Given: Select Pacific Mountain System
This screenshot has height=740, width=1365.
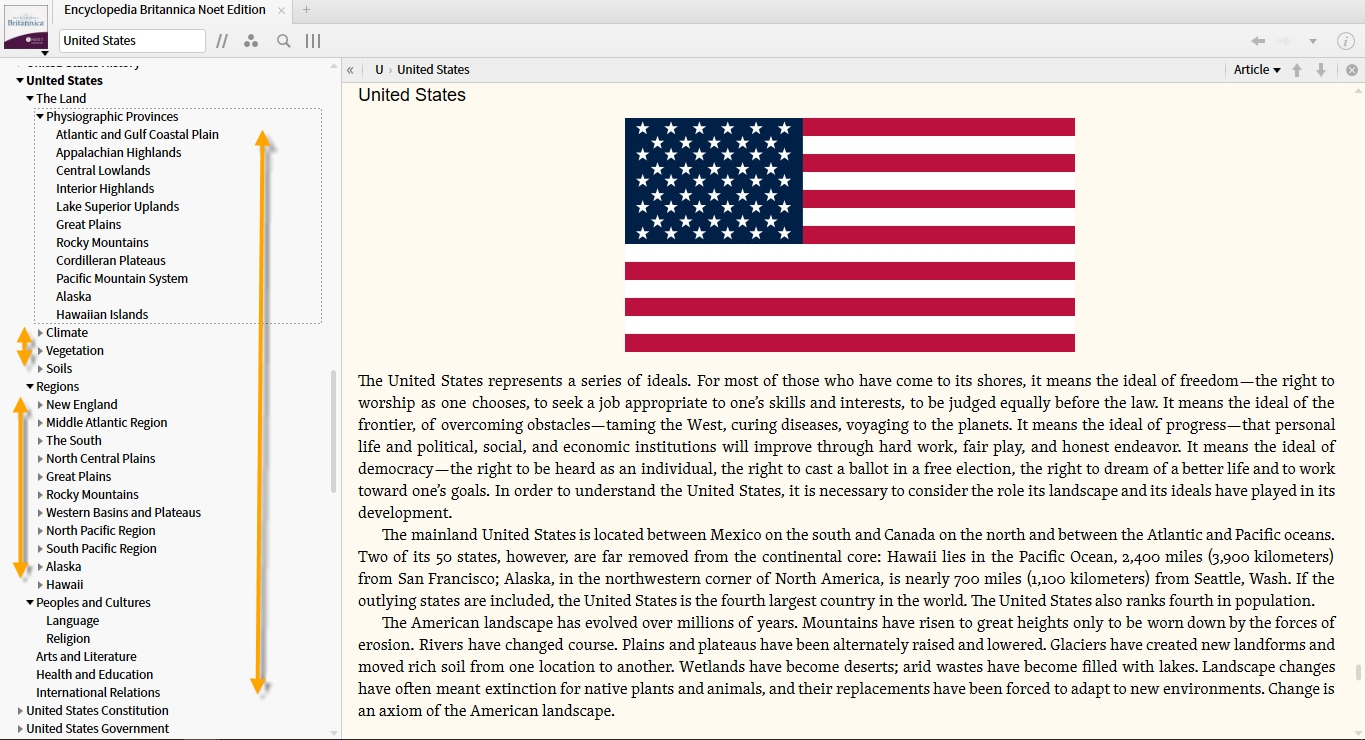Looking at the screenshot, I should (x=122, y=279).
